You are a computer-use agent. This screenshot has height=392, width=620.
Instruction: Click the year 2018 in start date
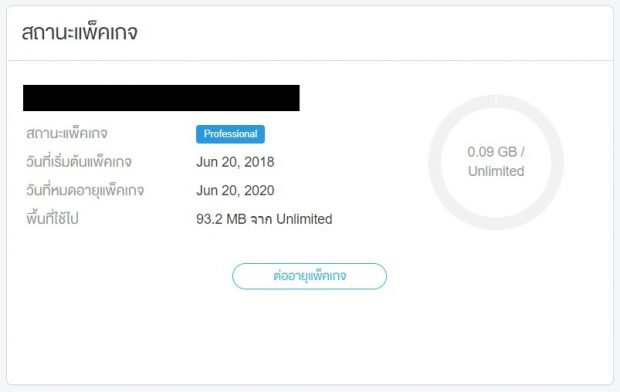[x=259, y=162]
